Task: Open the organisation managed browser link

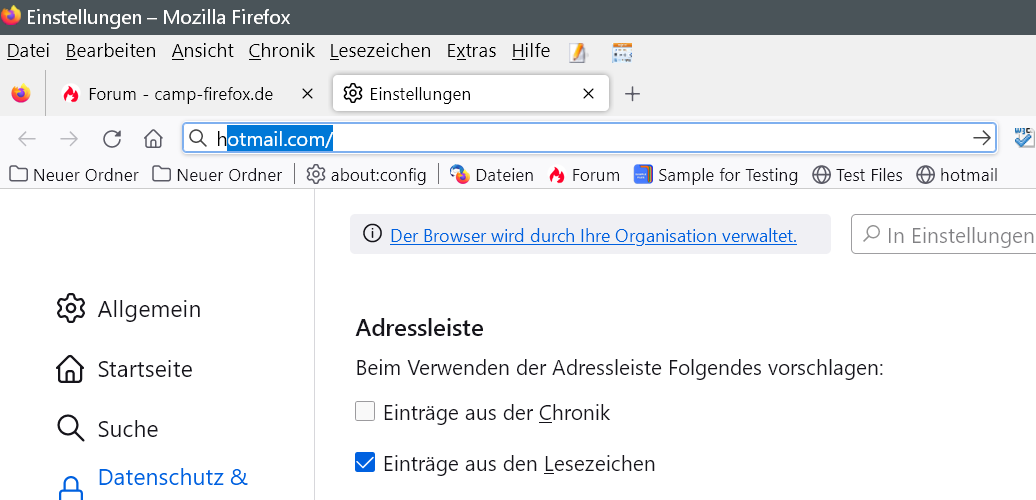Action: click(x=593, y=236)
